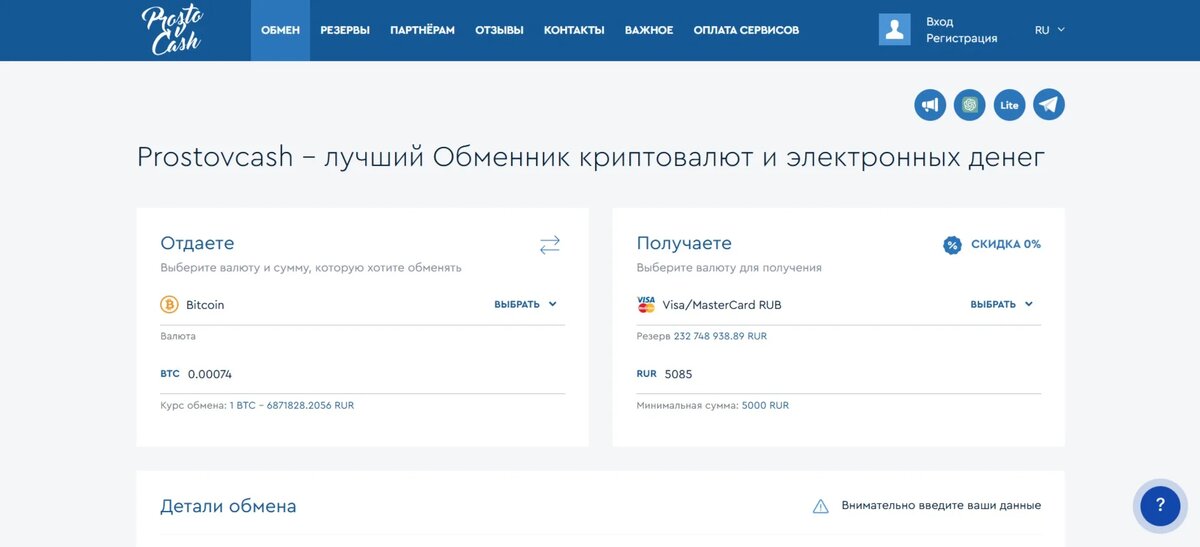Click the BTC amount field 0.00074
1200x547 pixels.
pyautogui.click(x=362, y=374)
